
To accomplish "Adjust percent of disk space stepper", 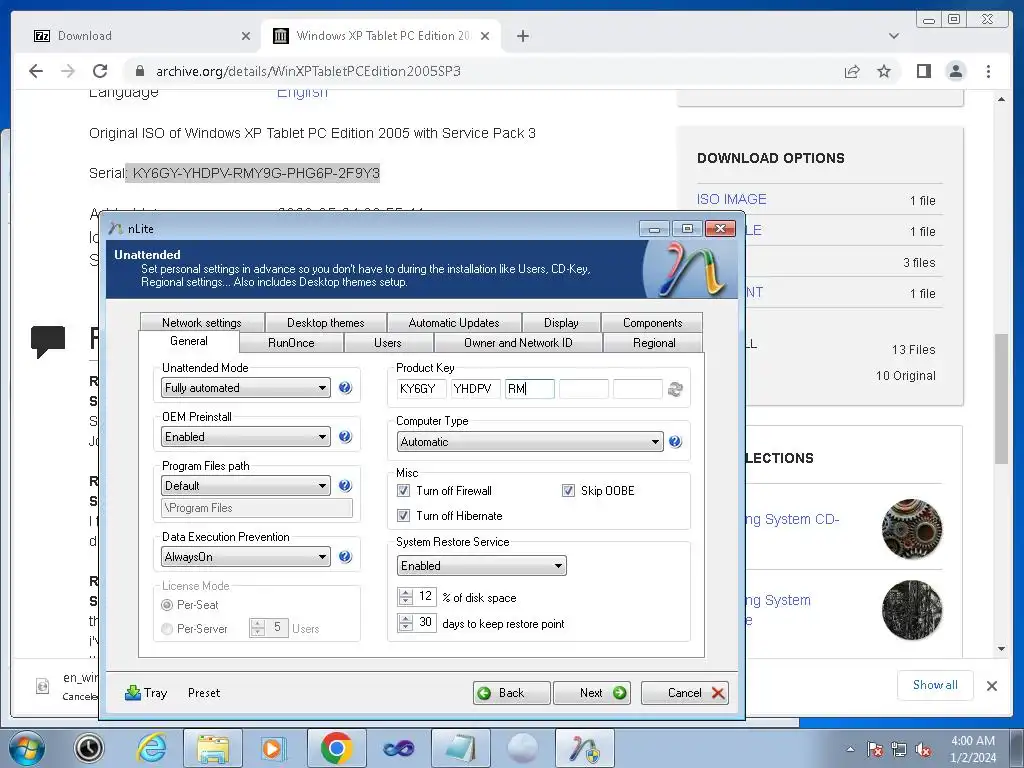I will [406, 597].
